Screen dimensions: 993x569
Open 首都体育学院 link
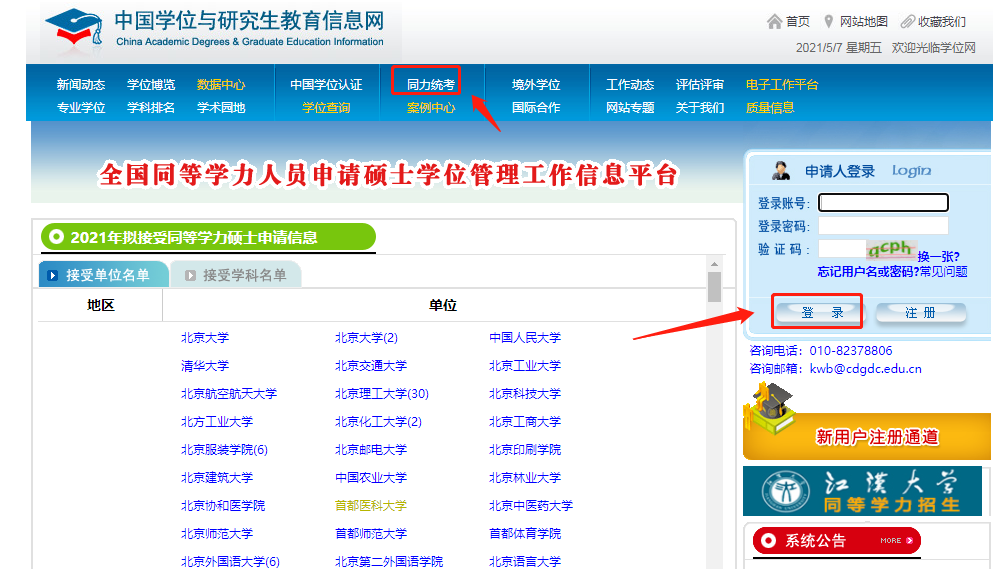coord(525,533)
